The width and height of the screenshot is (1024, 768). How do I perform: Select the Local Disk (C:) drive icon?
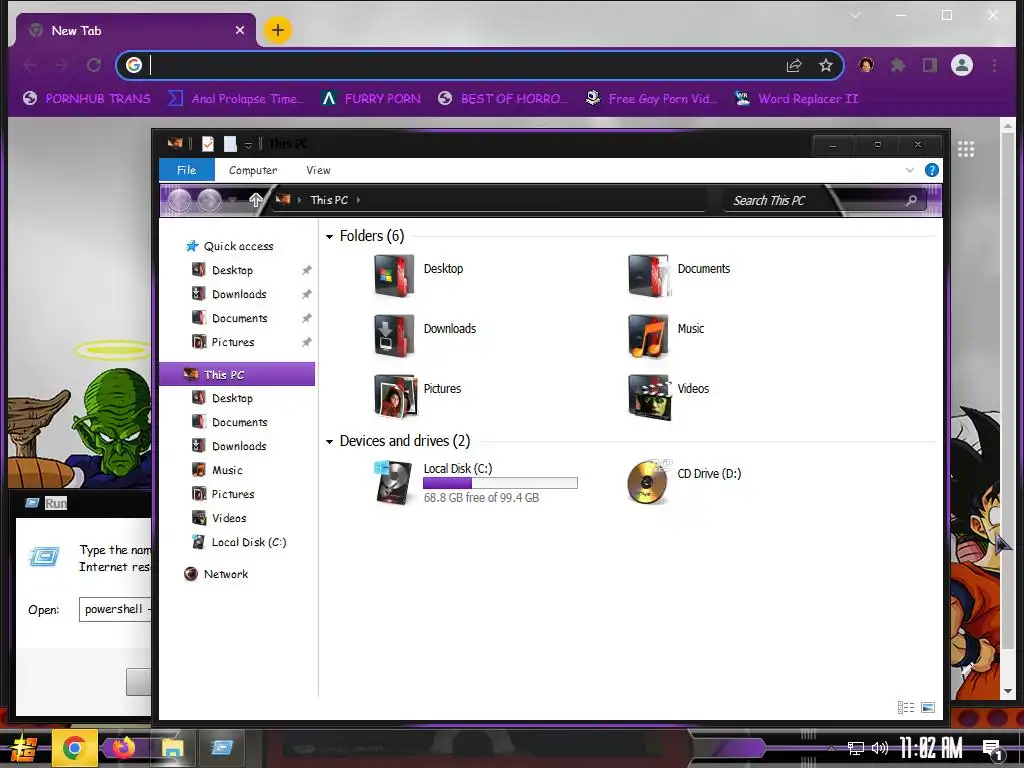(394, 483)
